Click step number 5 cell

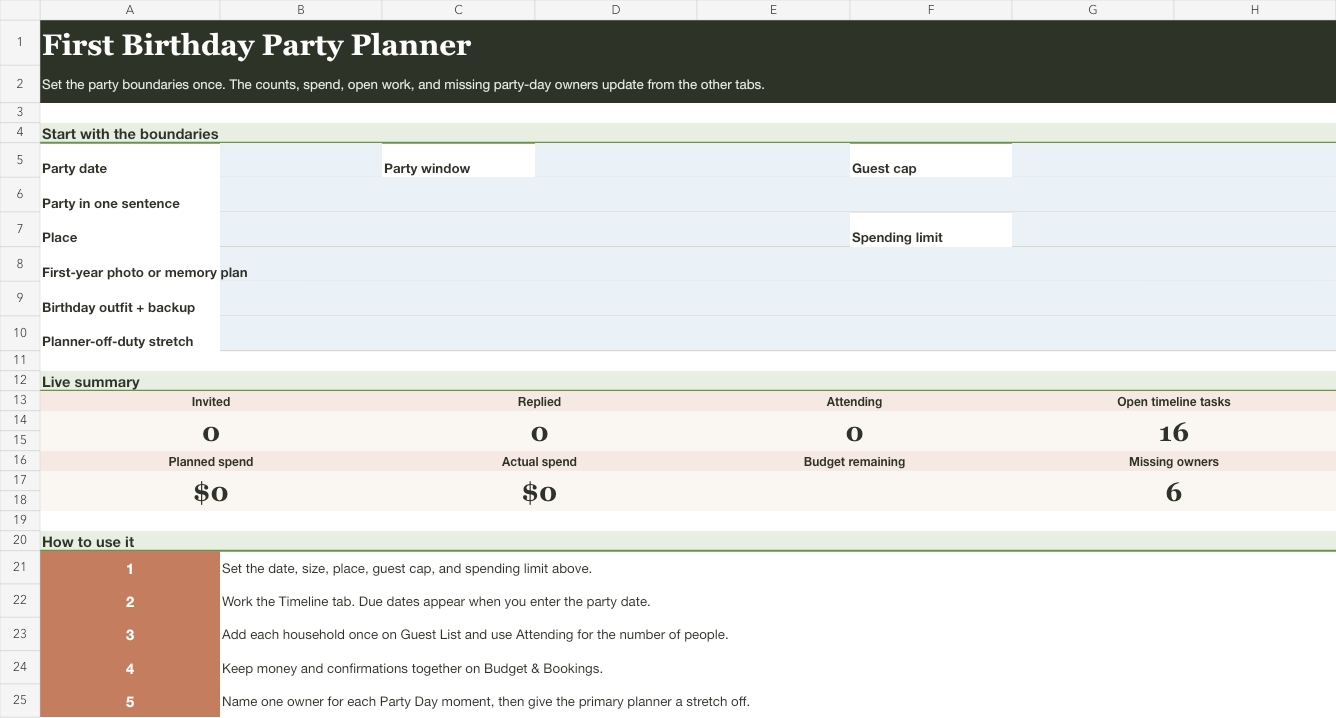(130, 701)
